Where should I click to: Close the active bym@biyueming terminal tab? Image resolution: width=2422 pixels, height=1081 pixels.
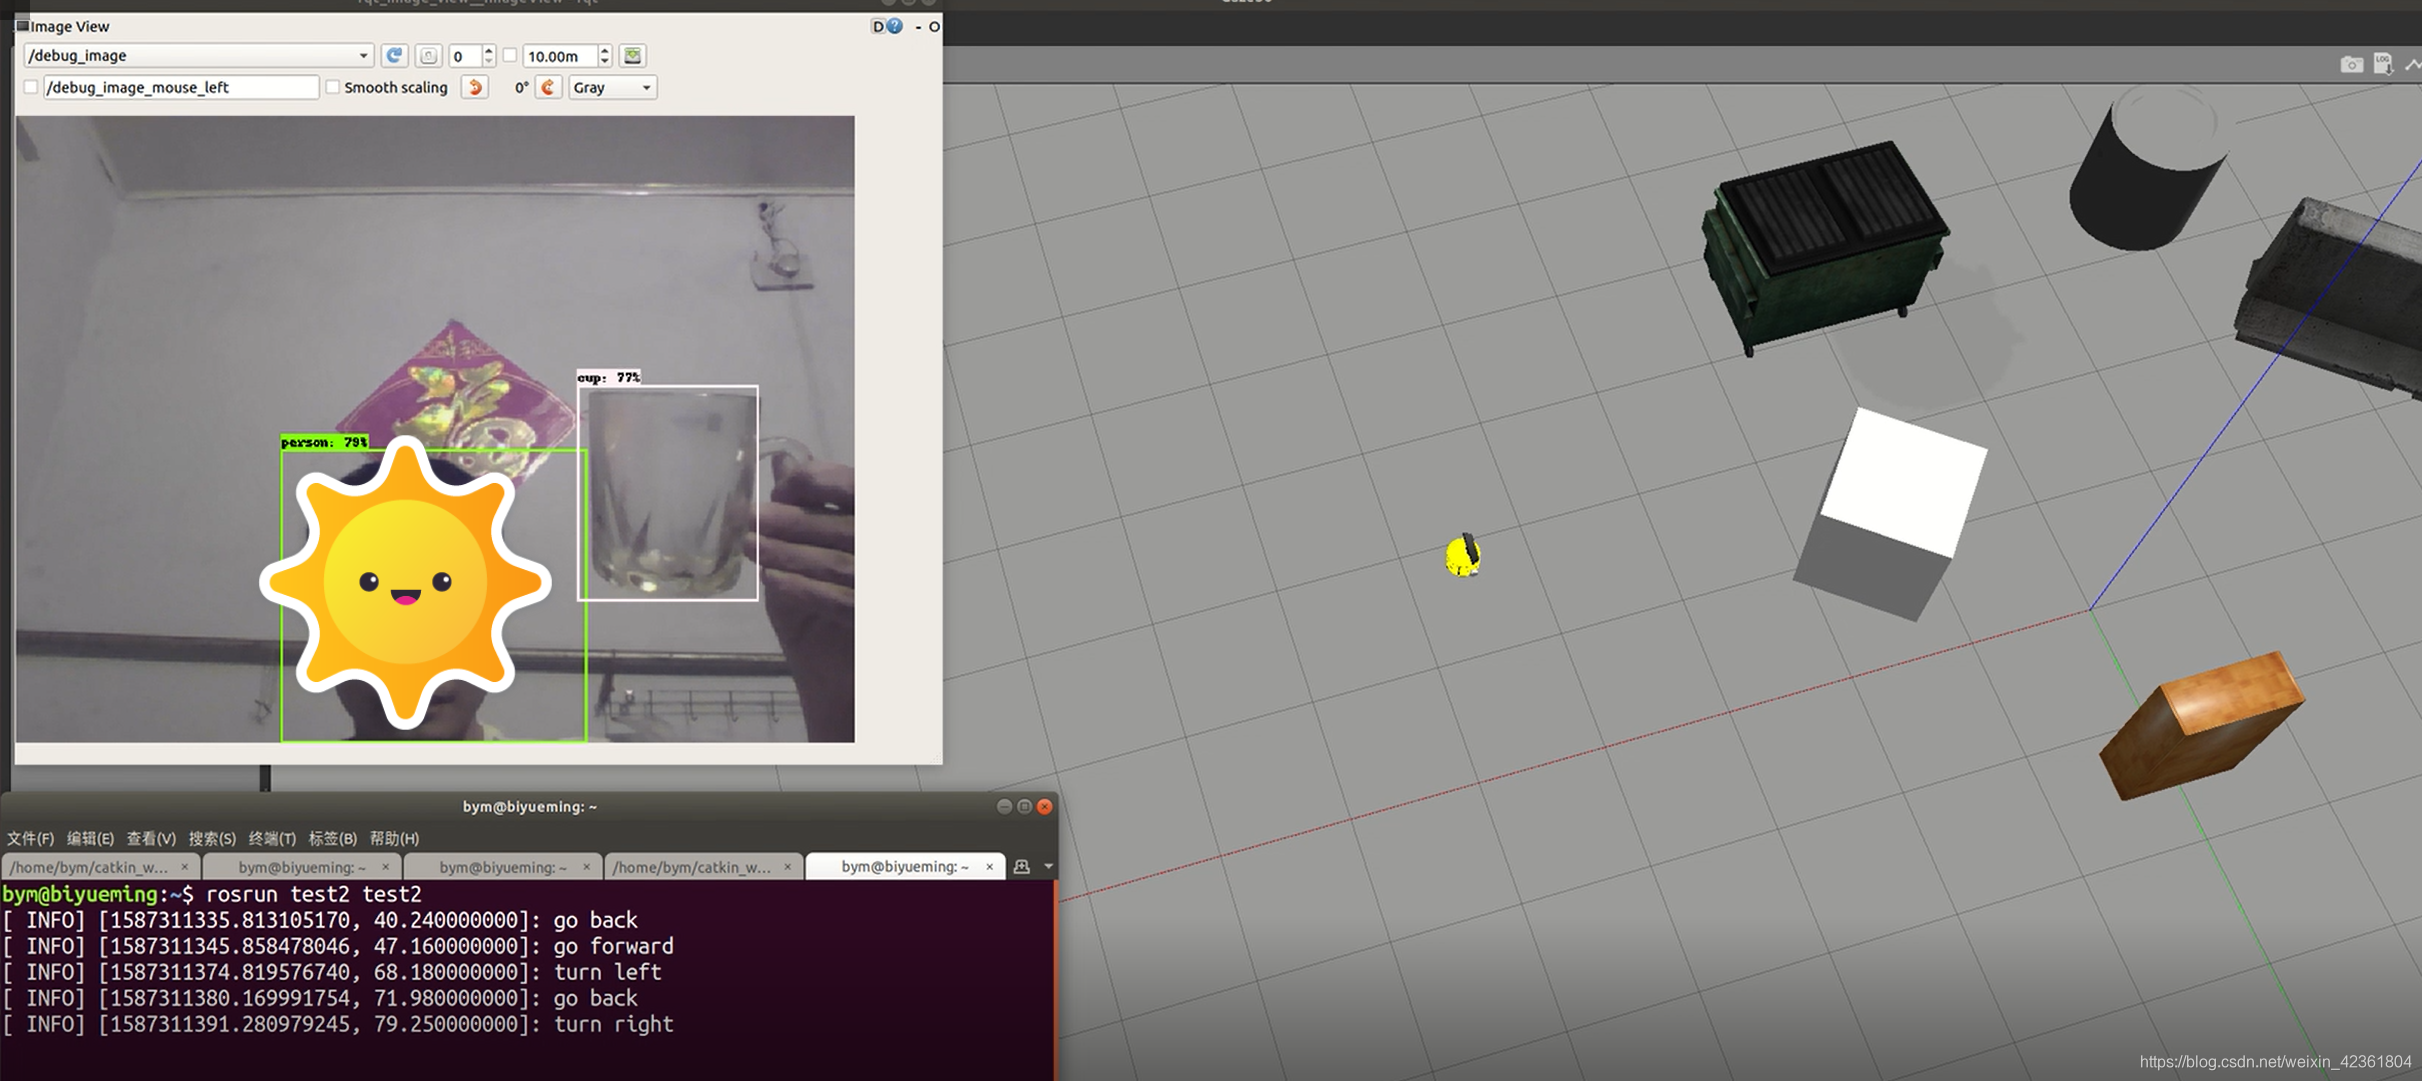[989, 867]
